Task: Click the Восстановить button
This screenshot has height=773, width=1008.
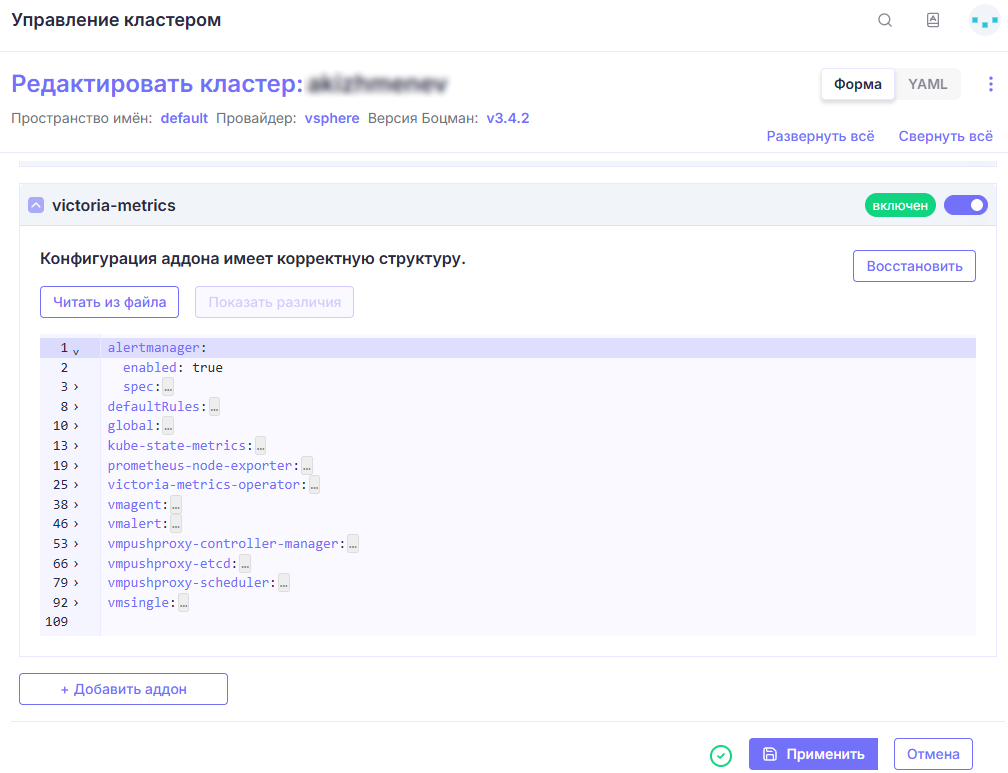Action: coord(914,266)
